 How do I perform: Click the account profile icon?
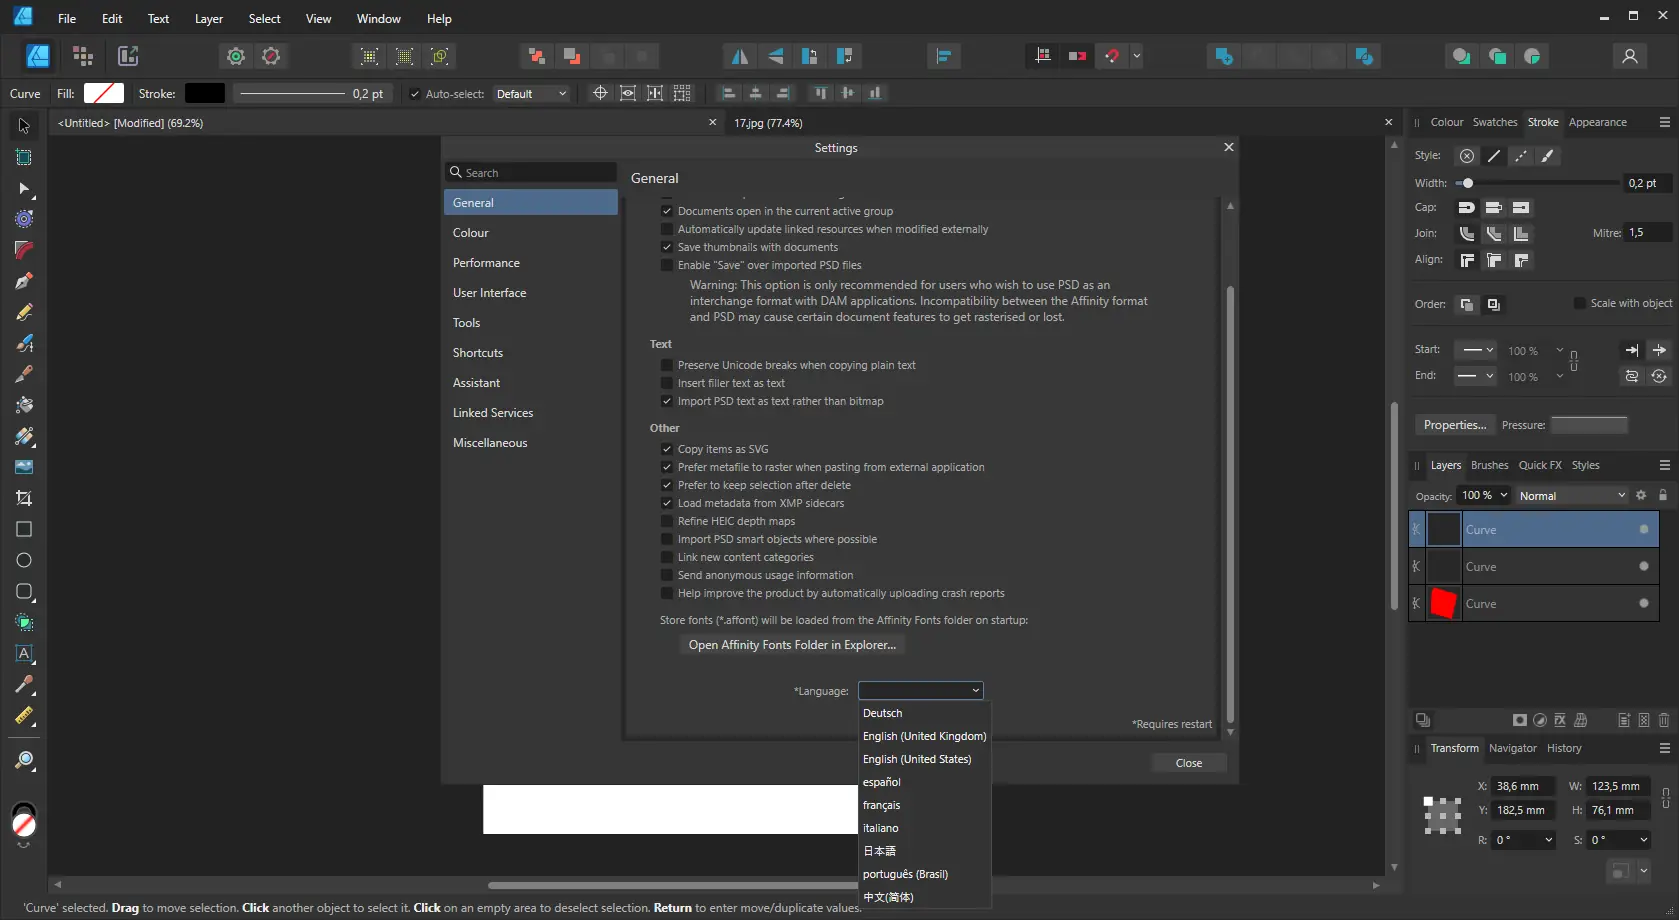(x=1629, y=56)
